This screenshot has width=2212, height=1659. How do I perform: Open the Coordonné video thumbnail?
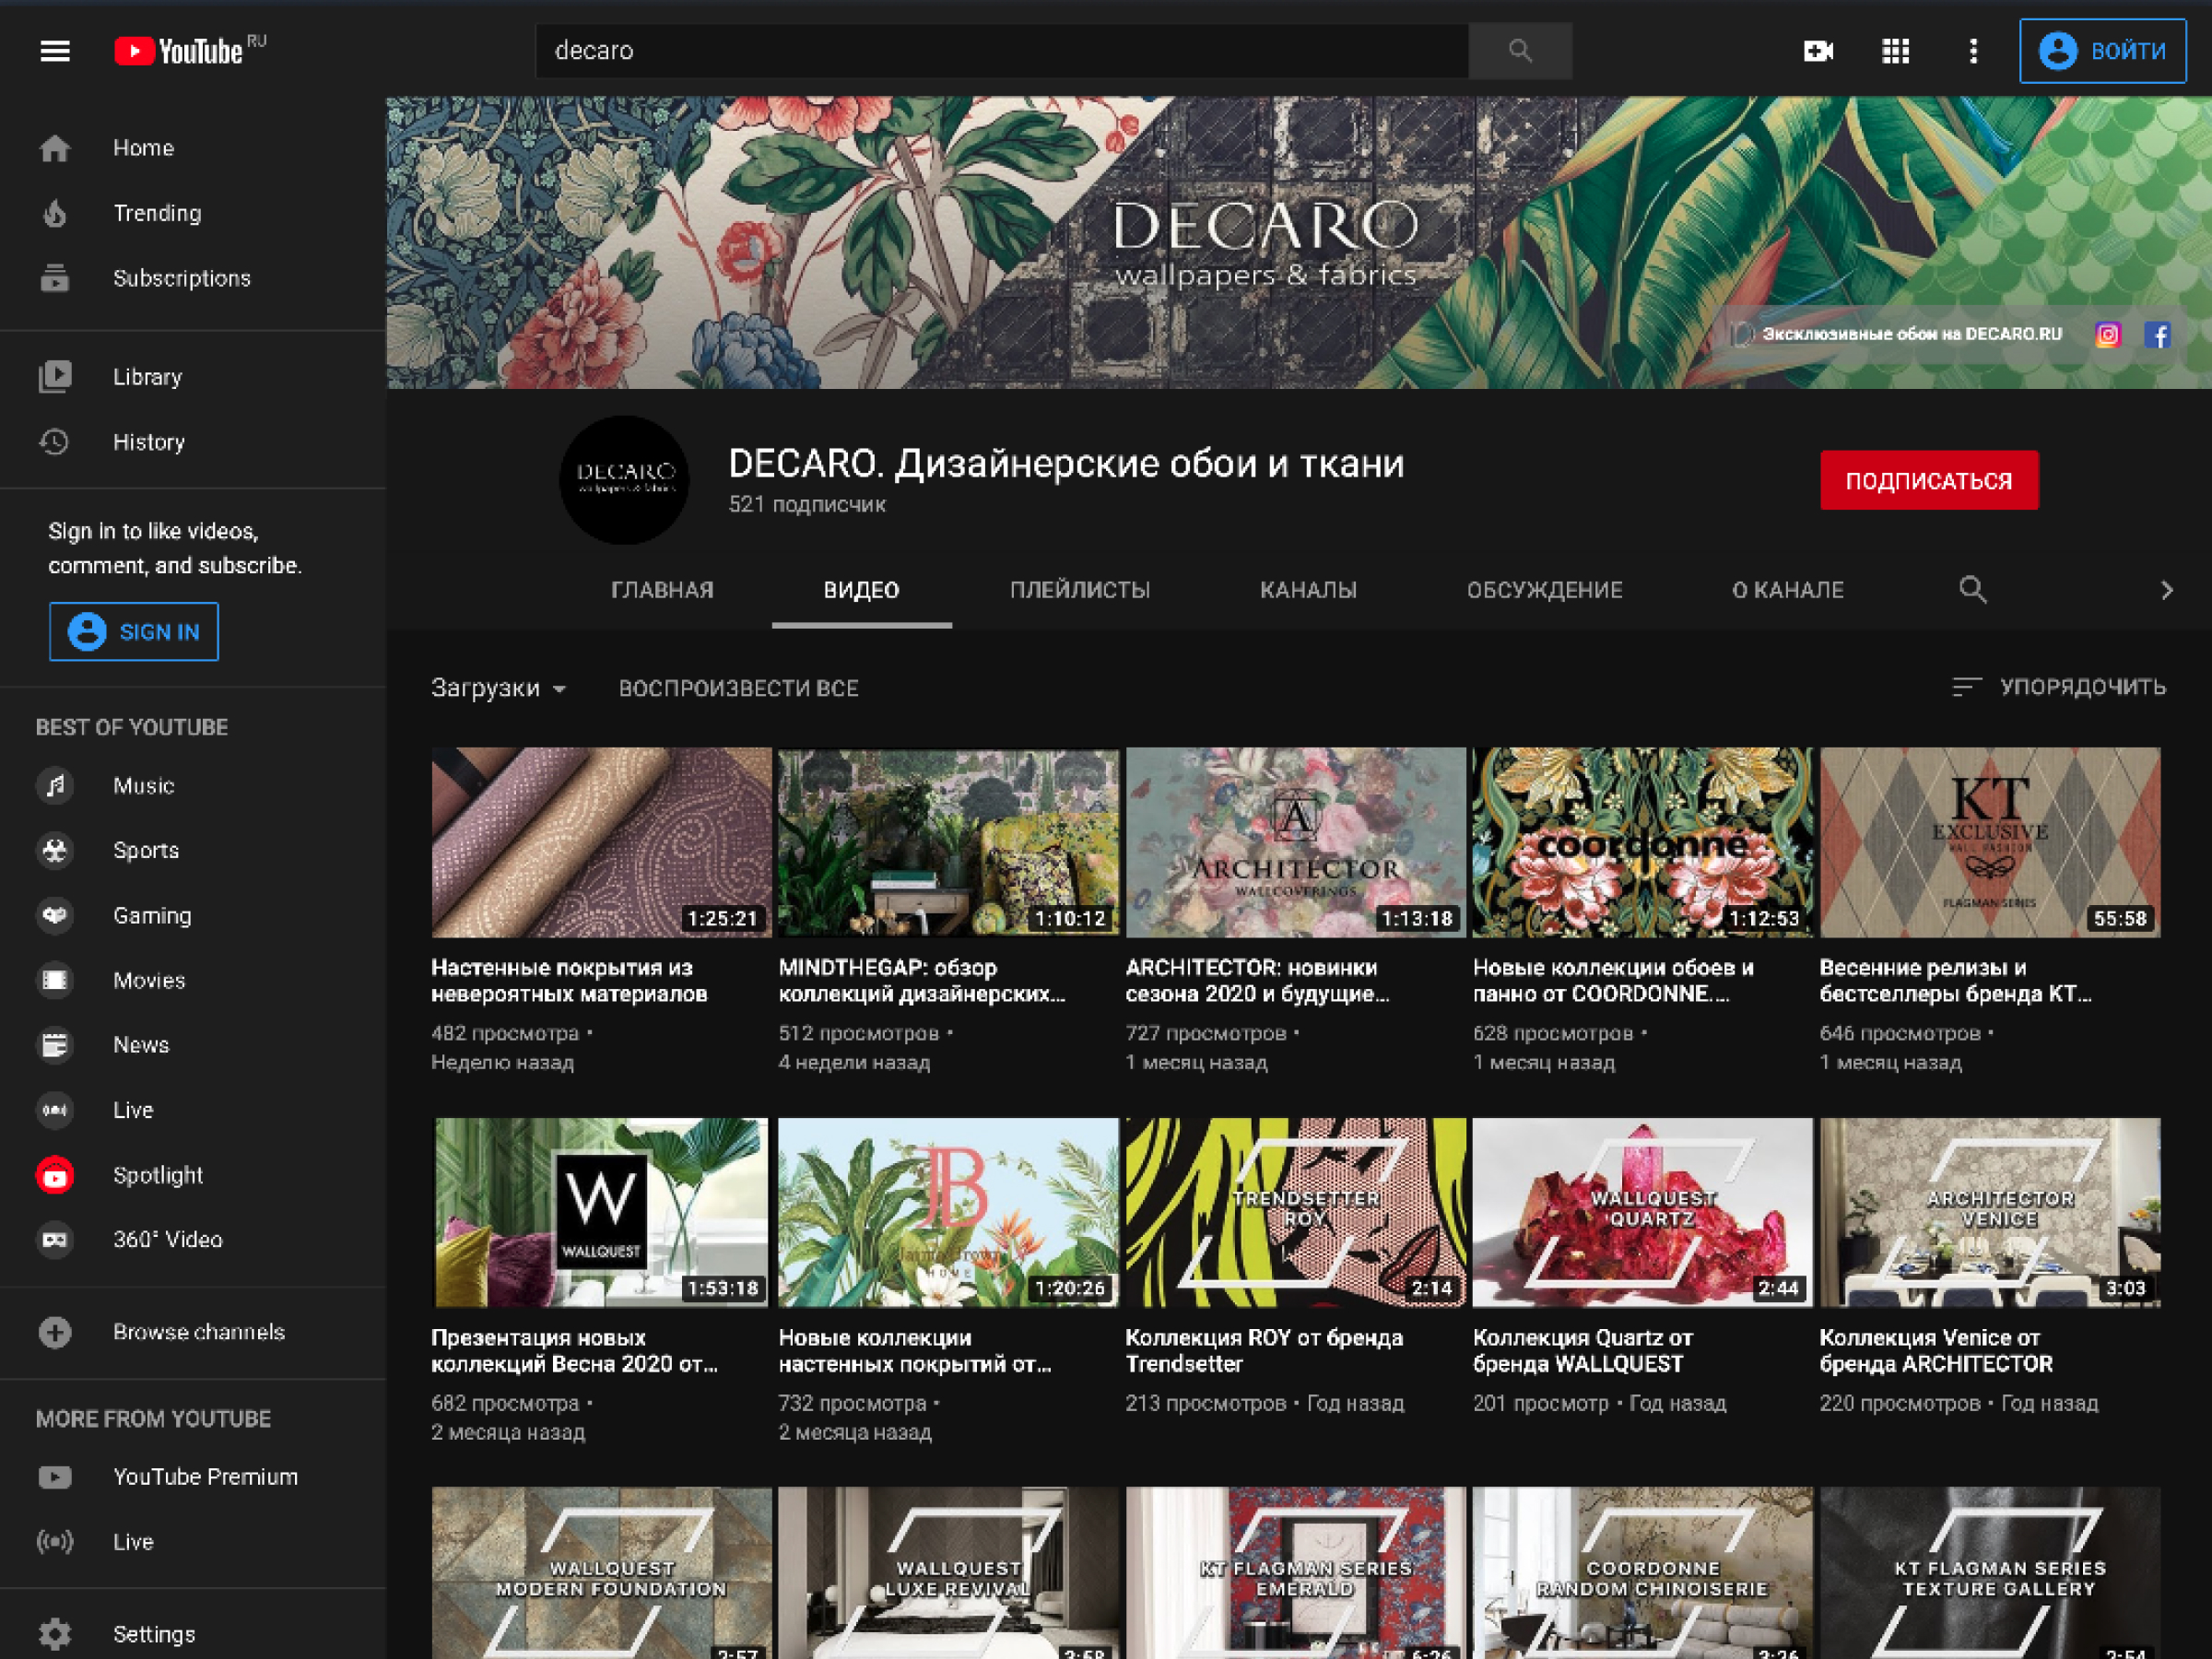(x=1642, y=842)
